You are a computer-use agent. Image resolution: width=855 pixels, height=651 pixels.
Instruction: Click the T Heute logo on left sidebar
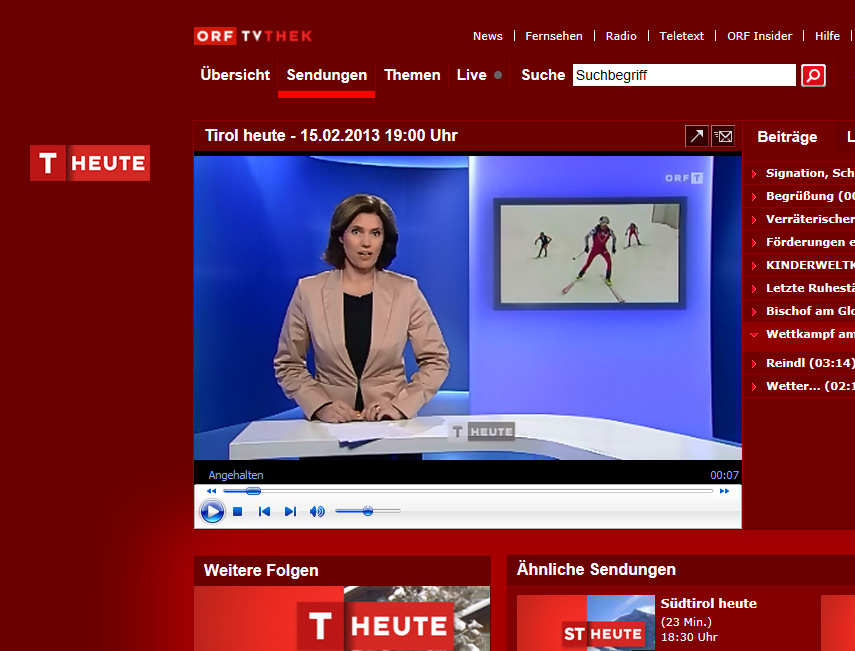tap(90, 163)
